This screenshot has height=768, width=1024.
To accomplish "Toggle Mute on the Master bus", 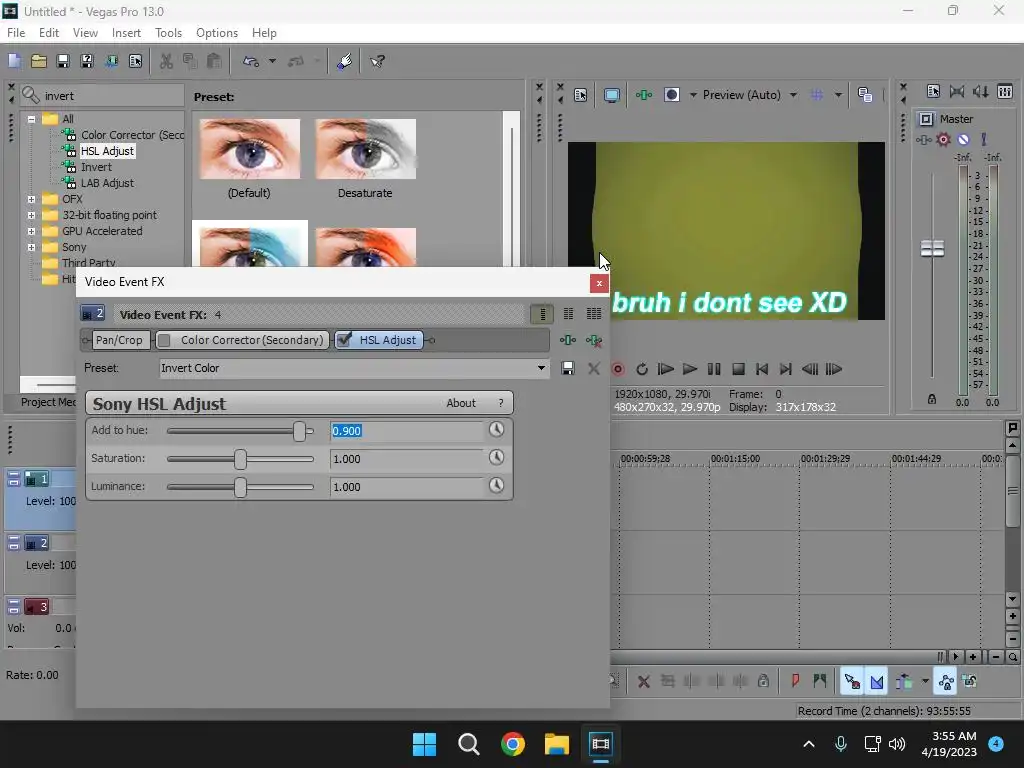I will pyautogui.click(x=963, y=139).
